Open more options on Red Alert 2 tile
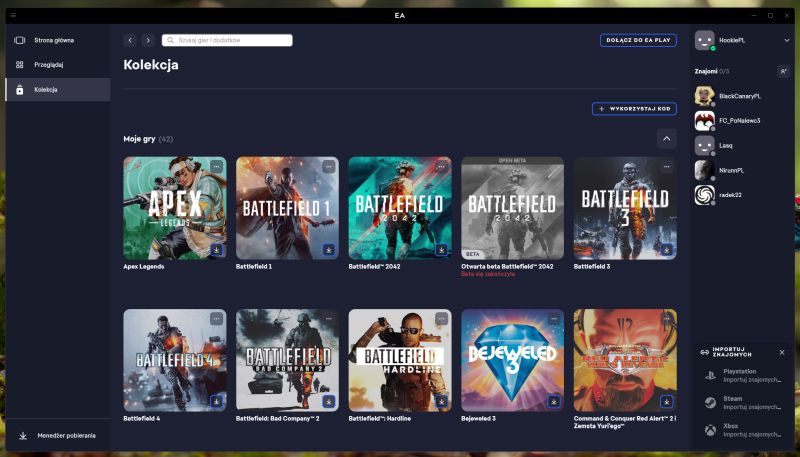This screenshot has height=457, width=800. pyautogui.click(x=666, y=318)
